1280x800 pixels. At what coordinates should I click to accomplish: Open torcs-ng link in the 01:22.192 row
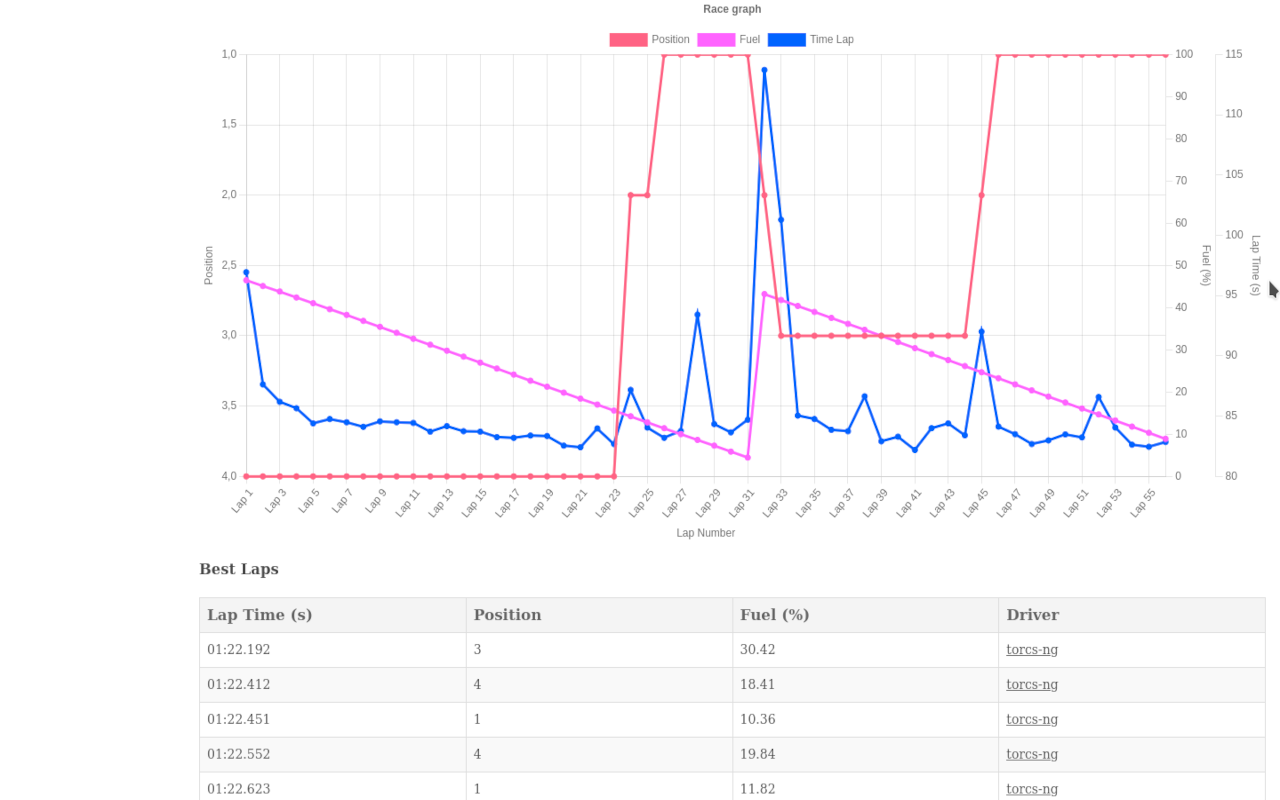[1032, 650]
